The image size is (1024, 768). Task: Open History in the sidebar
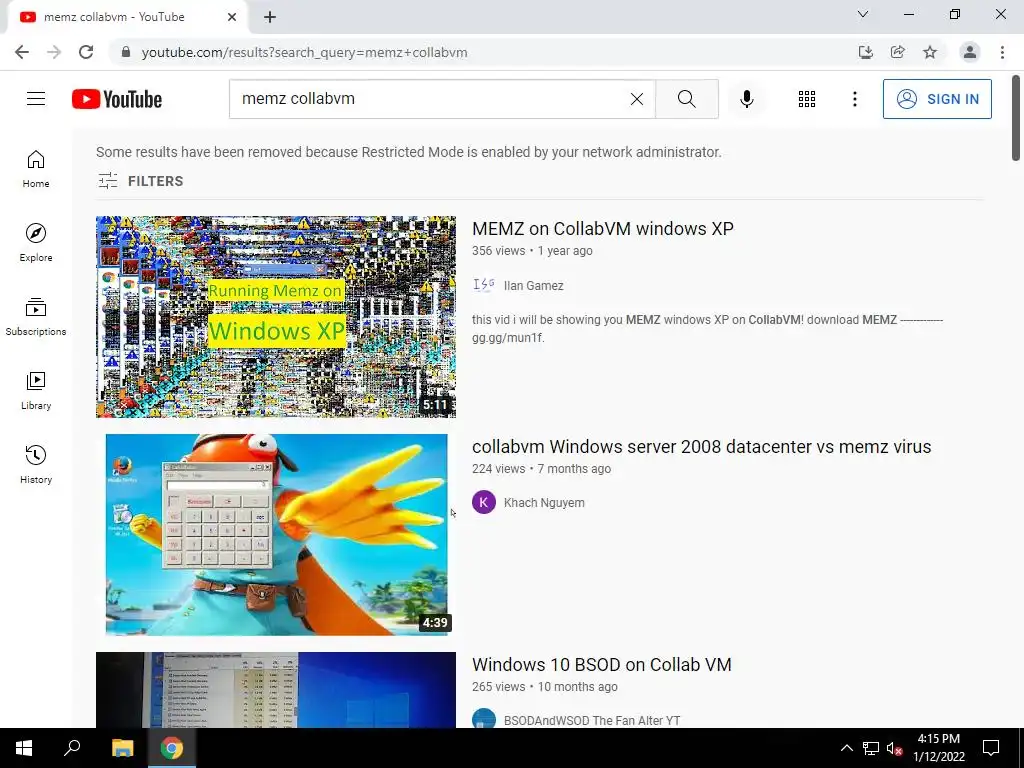click(36, 464)
